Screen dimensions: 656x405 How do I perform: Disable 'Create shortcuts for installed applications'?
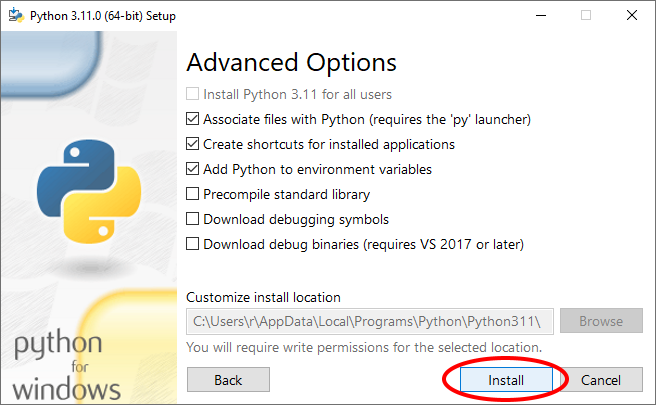(x=192, y=144)
